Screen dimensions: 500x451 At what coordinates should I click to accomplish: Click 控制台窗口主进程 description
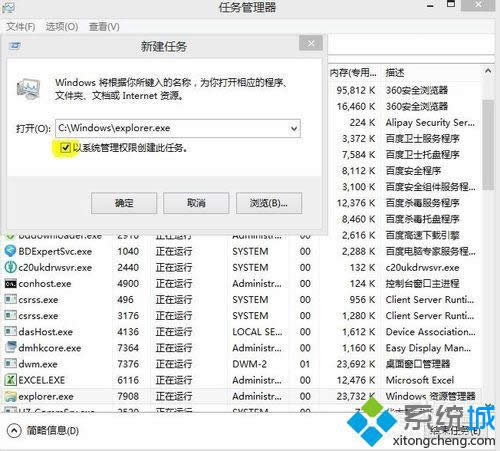pos(422,284)
